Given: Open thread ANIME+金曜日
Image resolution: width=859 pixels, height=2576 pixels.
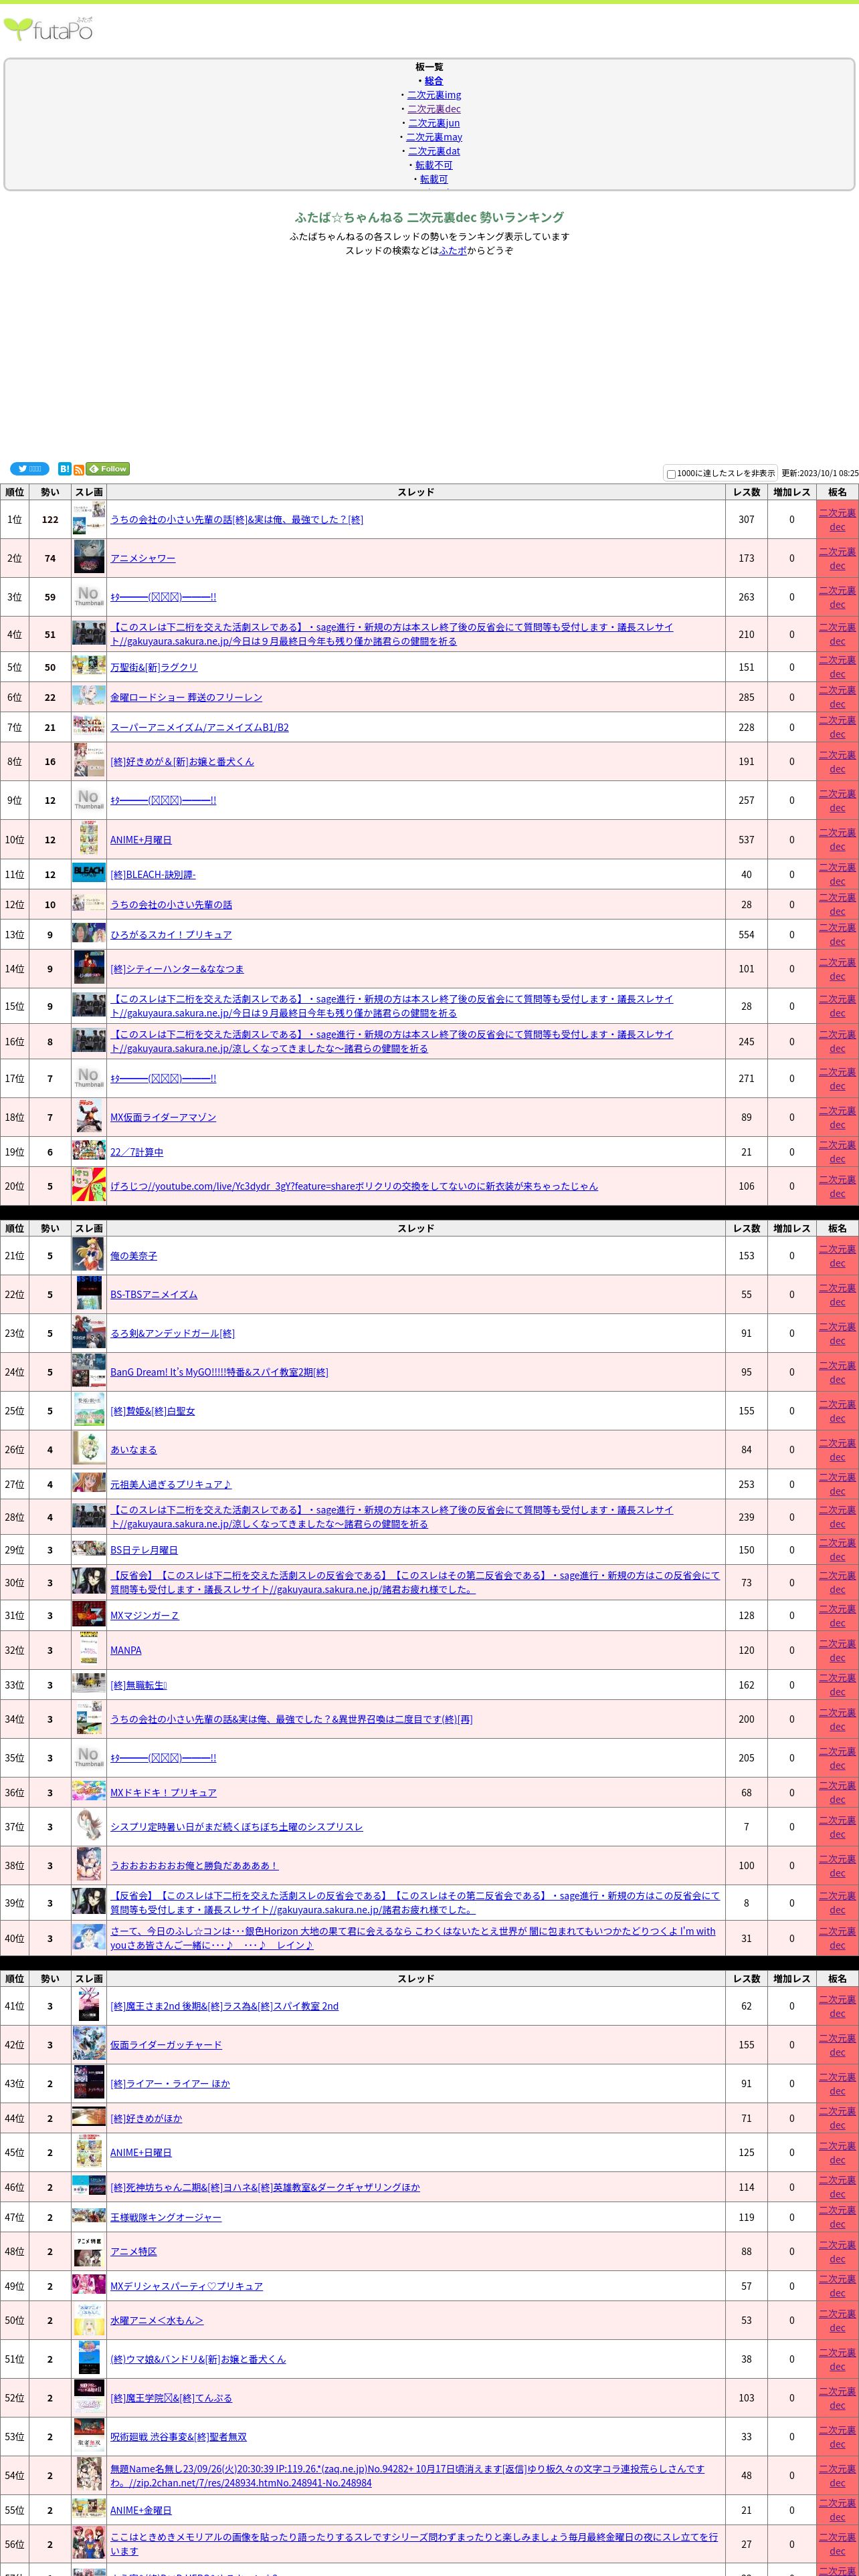Looking at the screenshot, I should (x=141, y=2511).
